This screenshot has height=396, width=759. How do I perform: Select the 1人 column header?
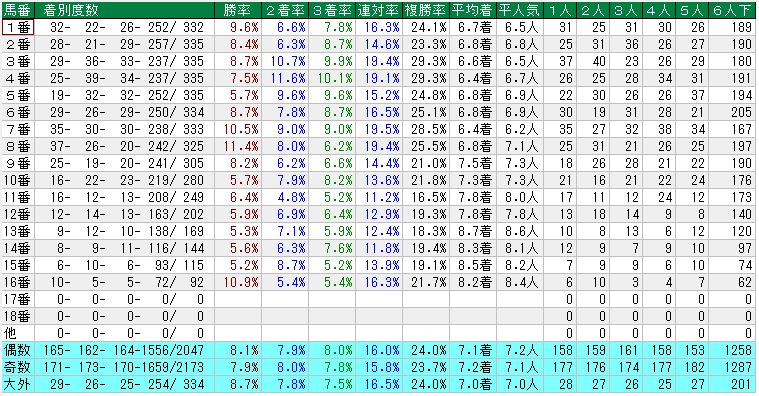[560, 10]
